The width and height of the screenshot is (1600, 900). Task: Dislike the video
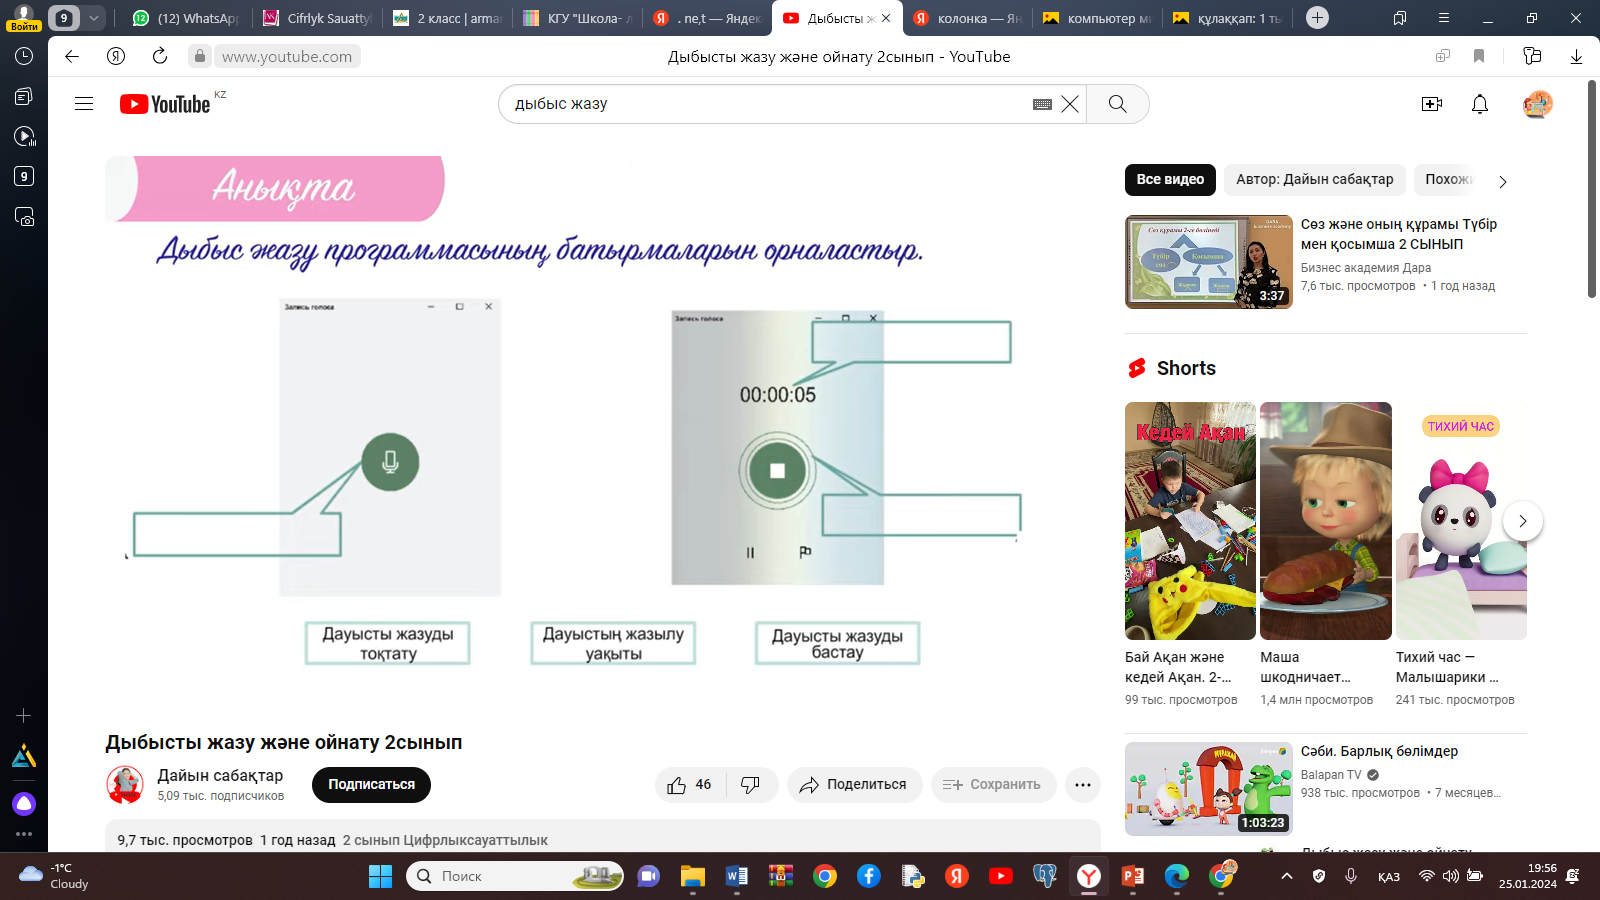(752, 785)
